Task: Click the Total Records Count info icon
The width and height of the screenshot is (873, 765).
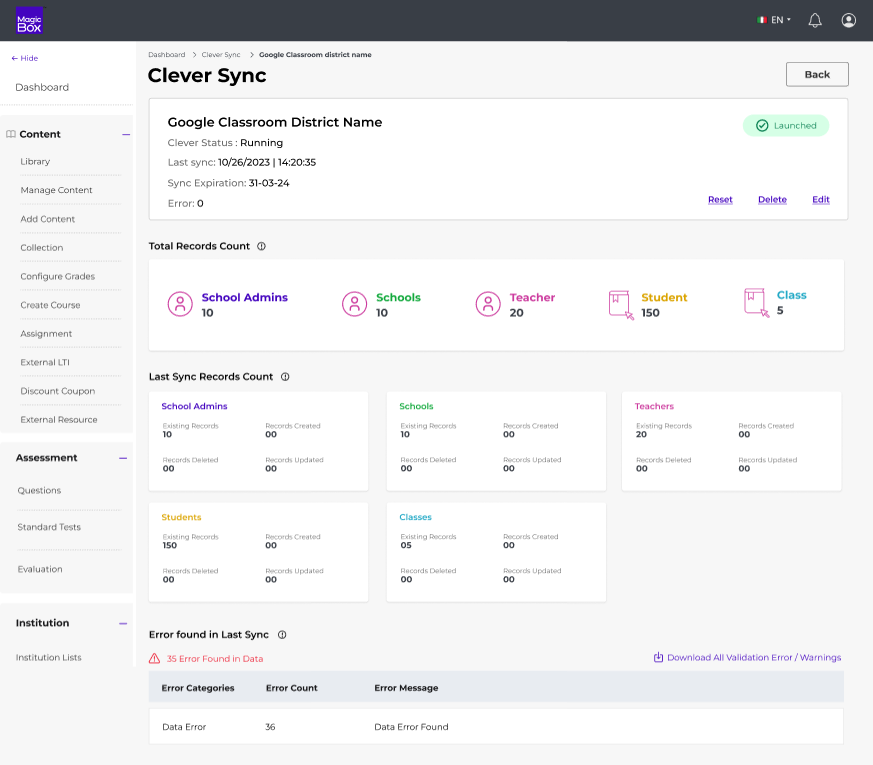Action: (x=261, y=246)
